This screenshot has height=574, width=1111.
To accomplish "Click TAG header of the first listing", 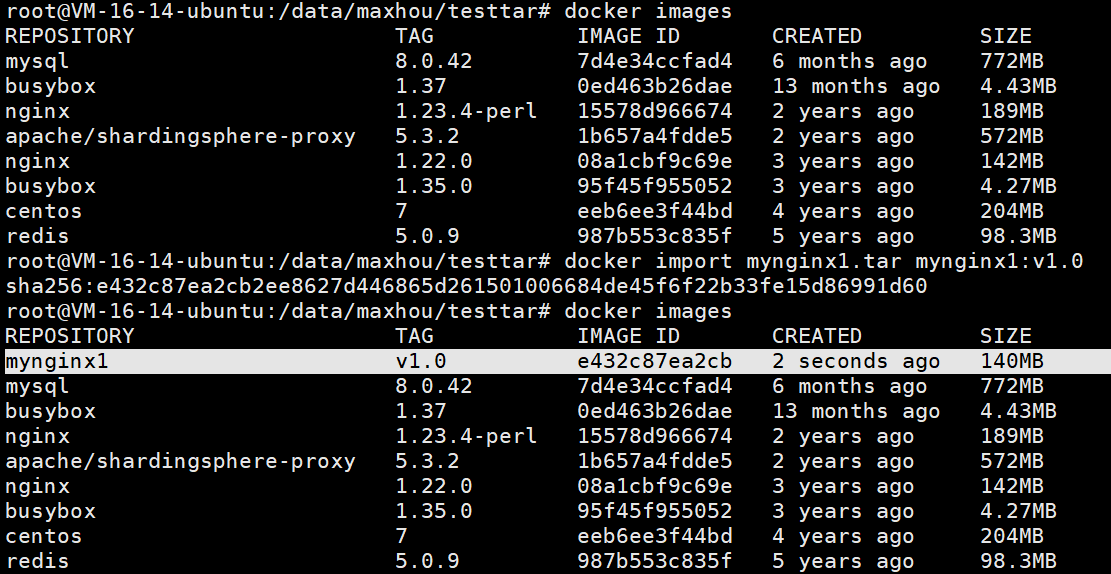I will click(414, 36).
